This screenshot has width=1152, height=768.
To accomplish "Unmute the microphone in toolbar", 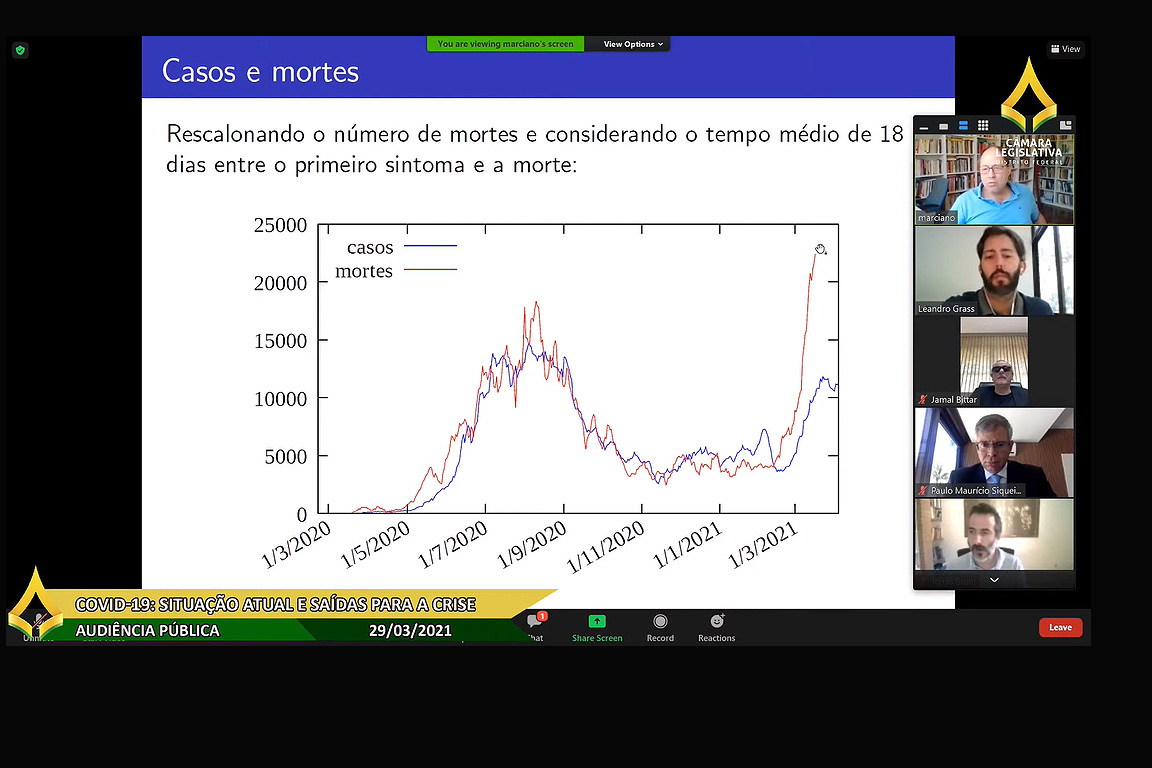I will (38, 625).
